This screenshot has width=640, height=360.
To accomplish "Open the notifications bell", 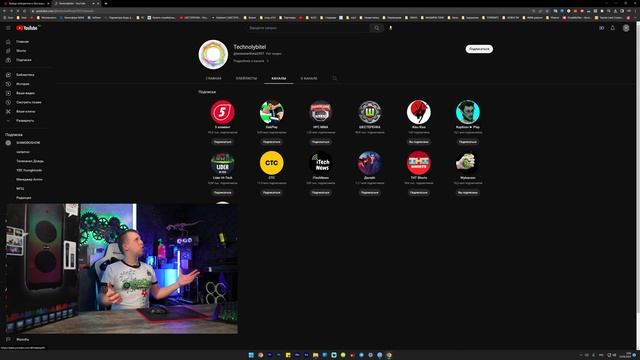I will pyautogui.click(x=613, y=28).
